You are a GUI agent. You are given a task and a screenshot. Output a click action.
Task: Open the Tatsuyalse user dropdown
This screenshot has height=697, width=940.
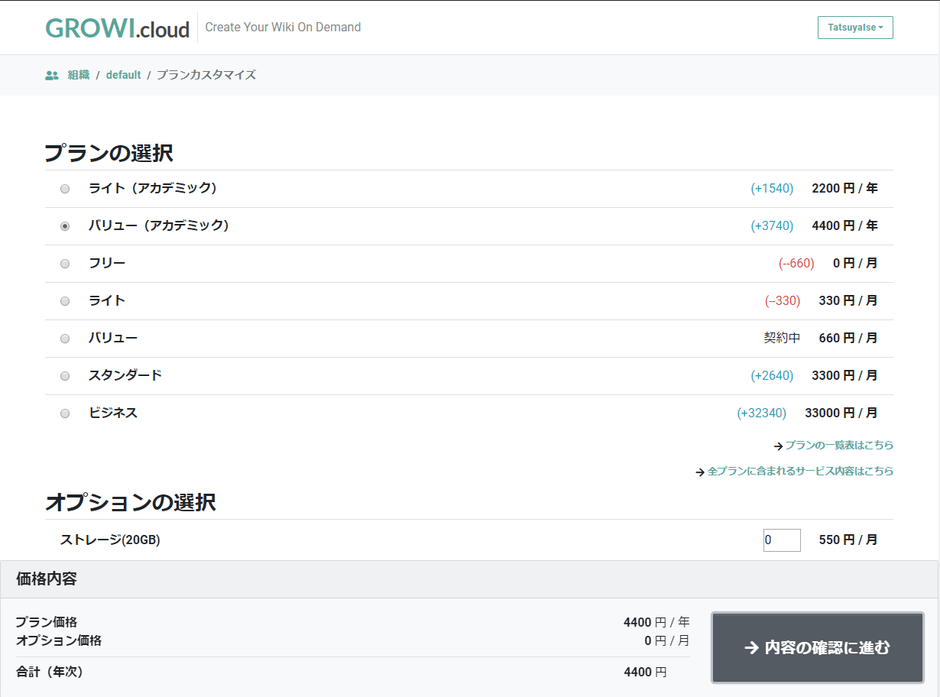click(x=854, y=28)
